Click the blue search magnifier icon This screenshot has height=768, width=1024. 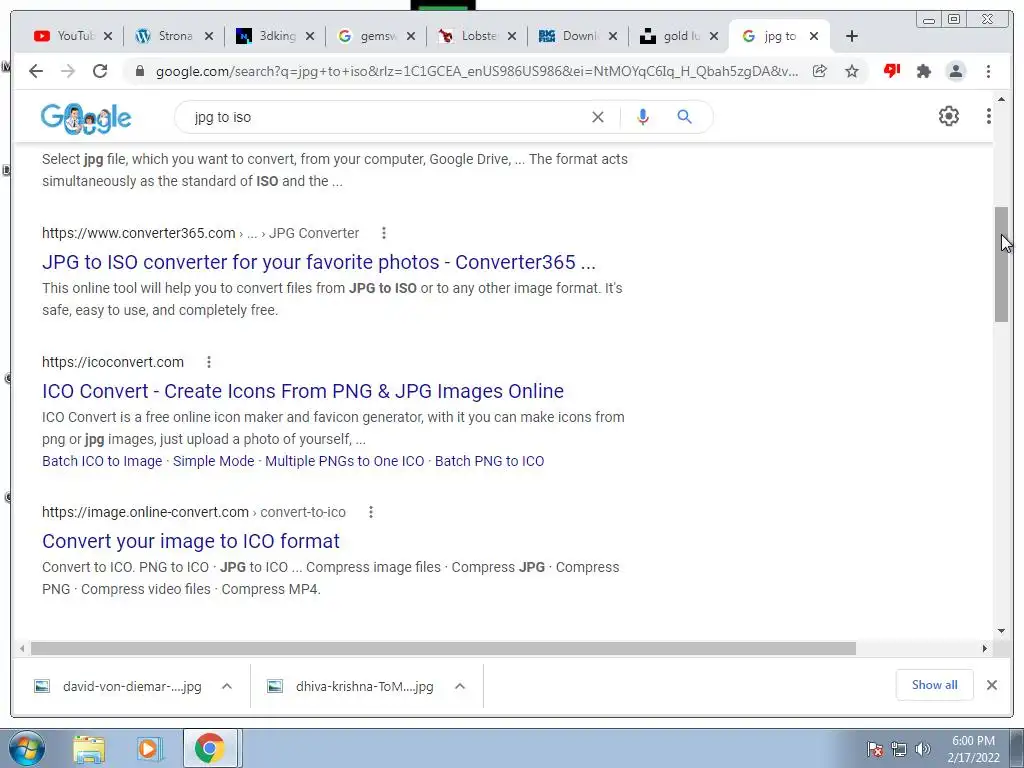[x=684, y=117]
